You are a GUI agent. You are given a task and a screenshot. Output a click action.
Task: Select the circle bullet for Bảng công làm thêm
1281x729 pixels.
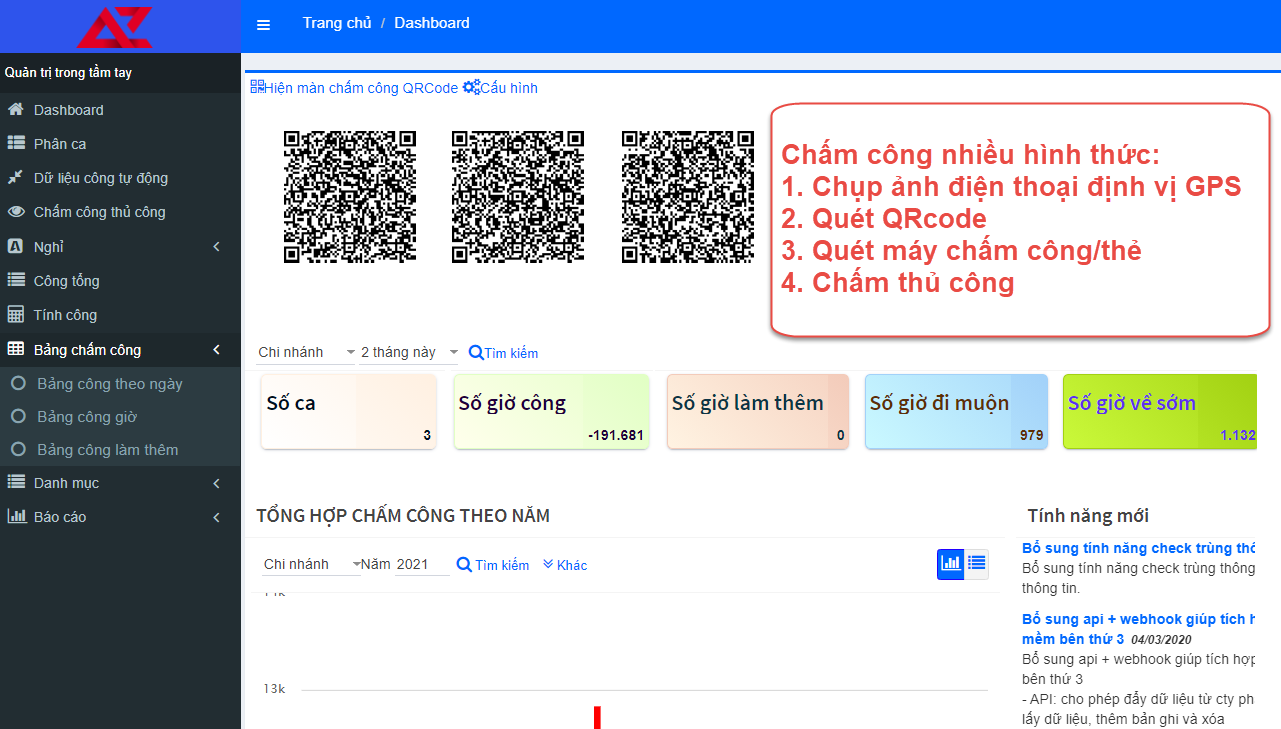[17, 449]
